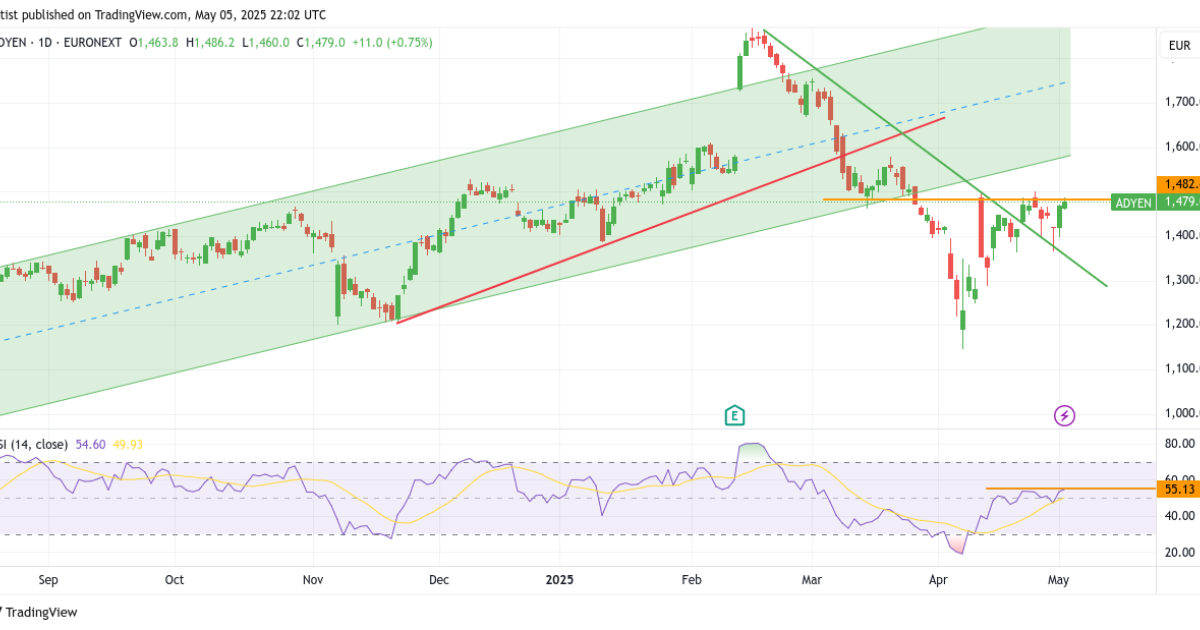Select the May label on the time axis
Image resolution: width=1200 pixels, height=630 pixels.
(1058, 580)
